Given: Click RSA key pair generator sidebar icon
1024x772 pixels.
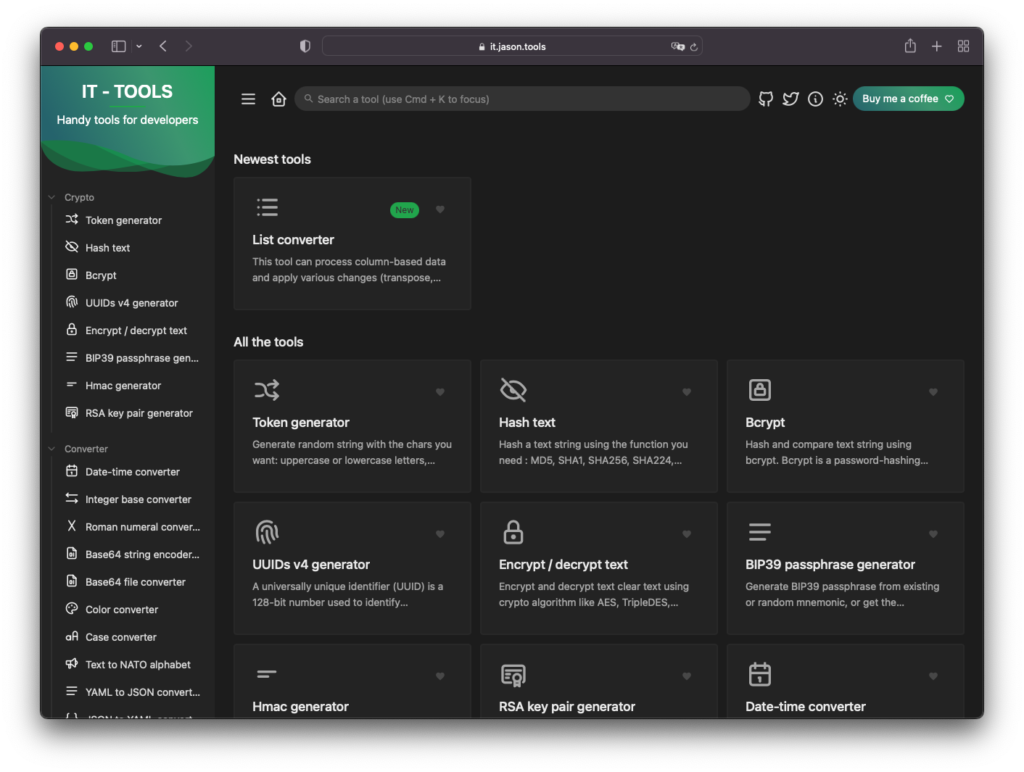Looking at the screenshot, I should (x=72, y=412).
